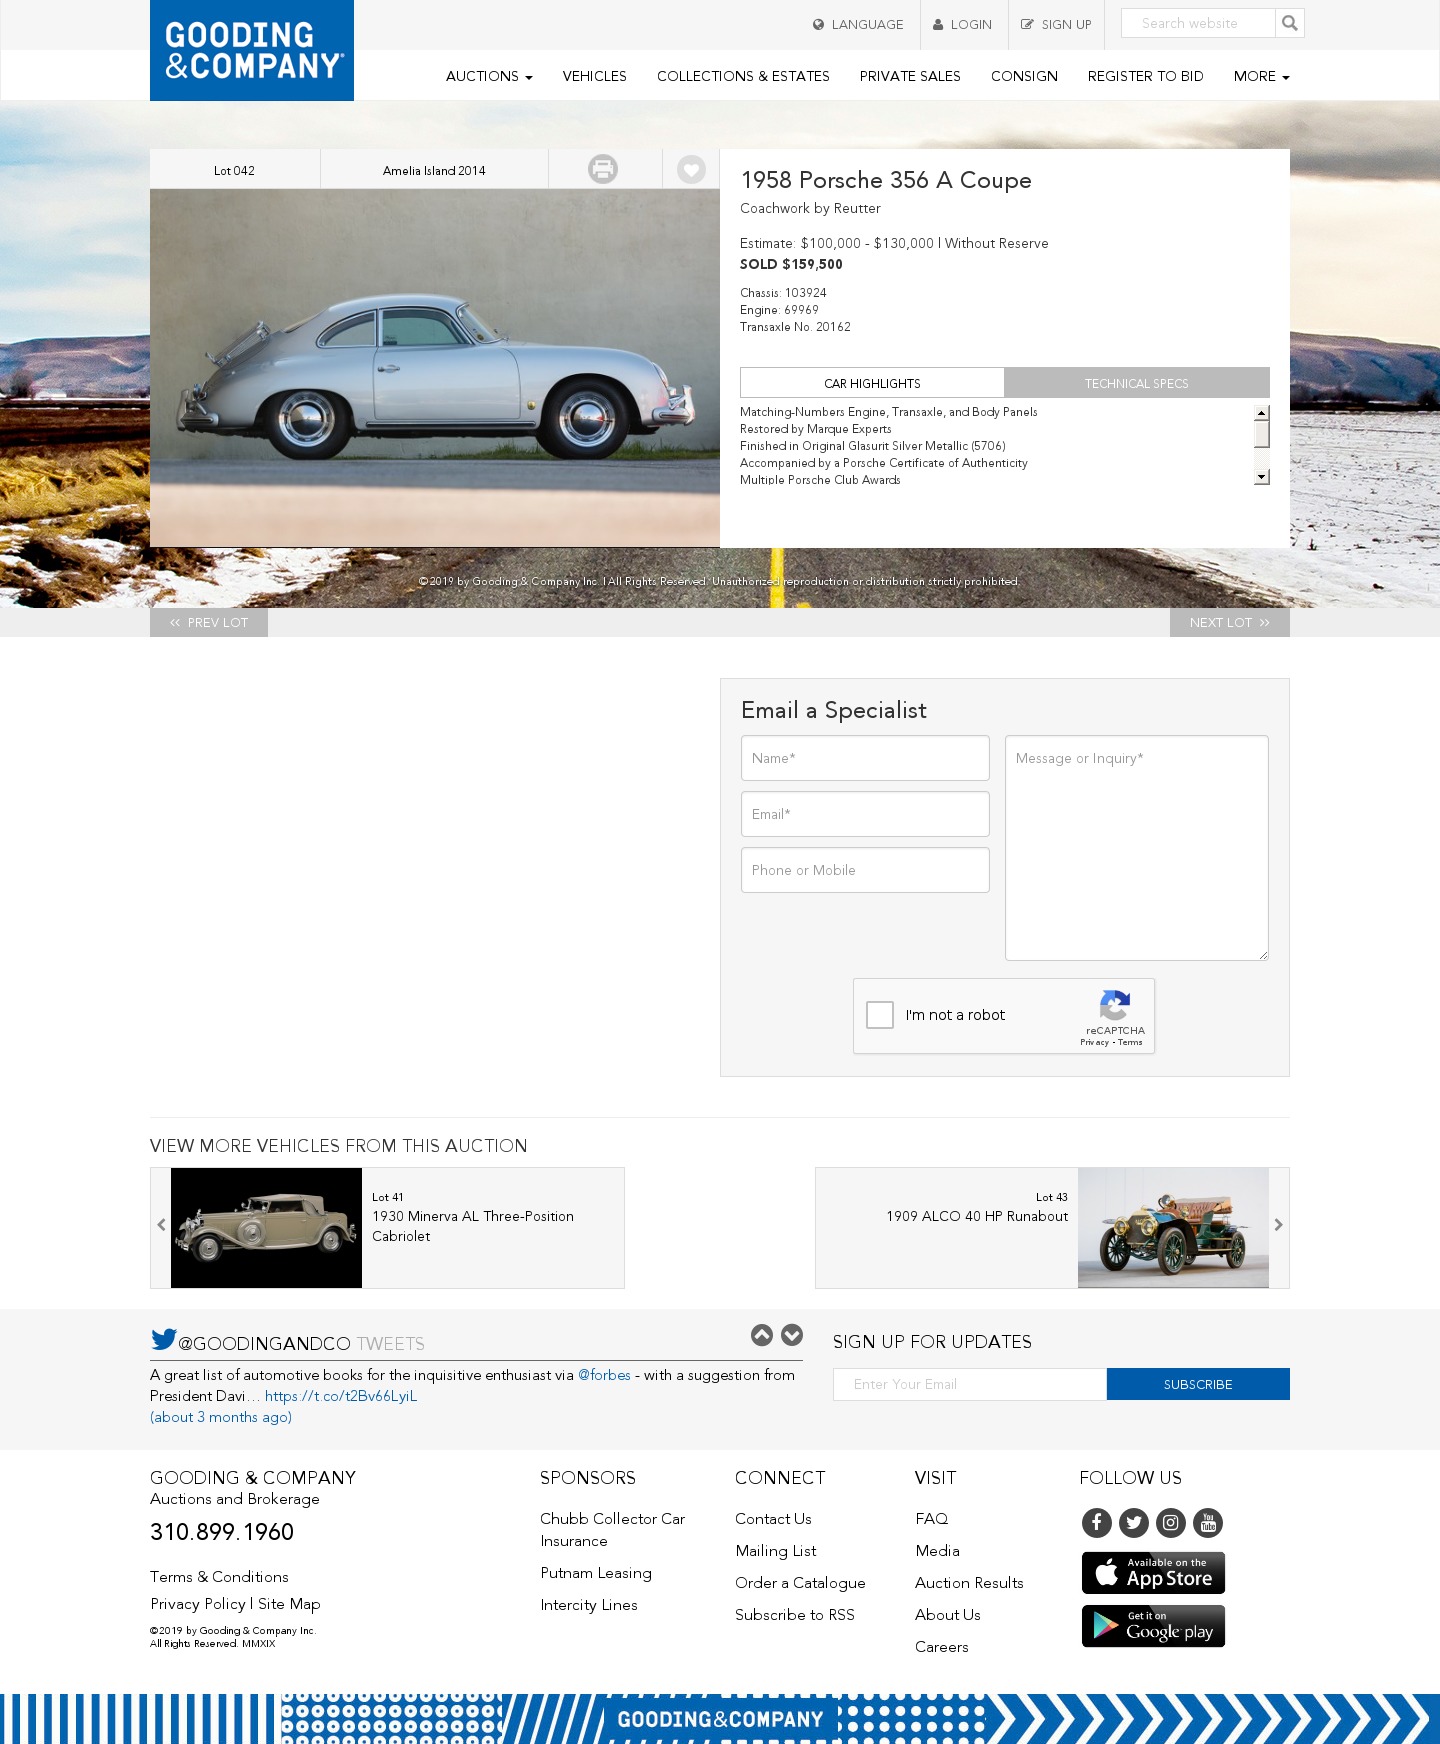Image resolution: width=1440 pixels, height=1744 pixels.
Task: Open CONSIGN nav item
Action: tap(1024, 76)
